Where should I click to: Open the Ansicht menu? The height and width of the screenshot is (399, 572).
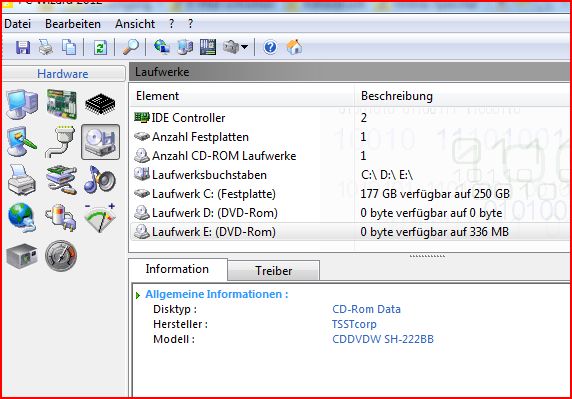click(x=135, y=24)
